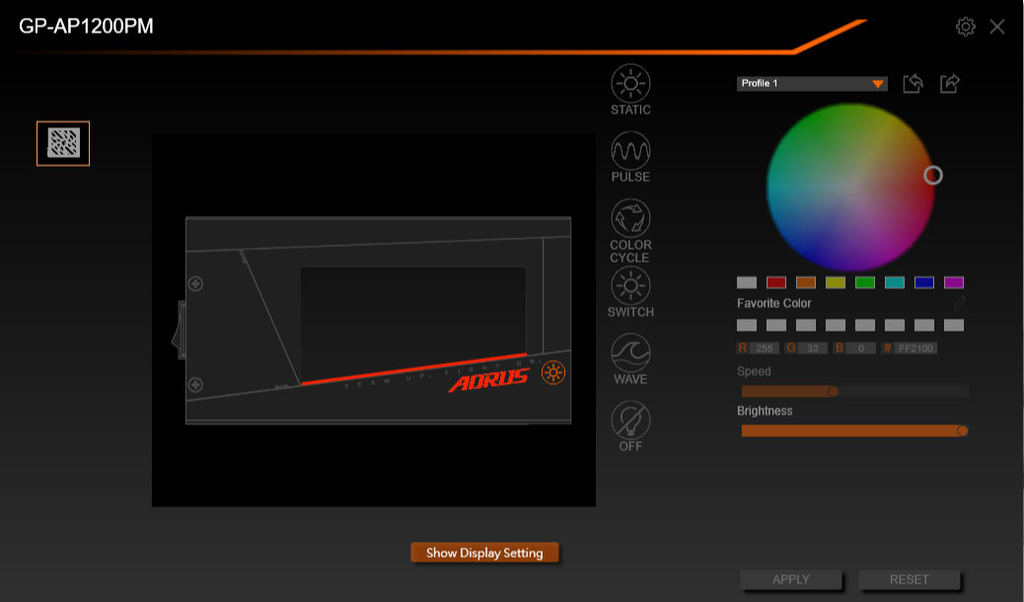Click the B value field
This screenshot has width=1024, height=602.
pos(861,348)
